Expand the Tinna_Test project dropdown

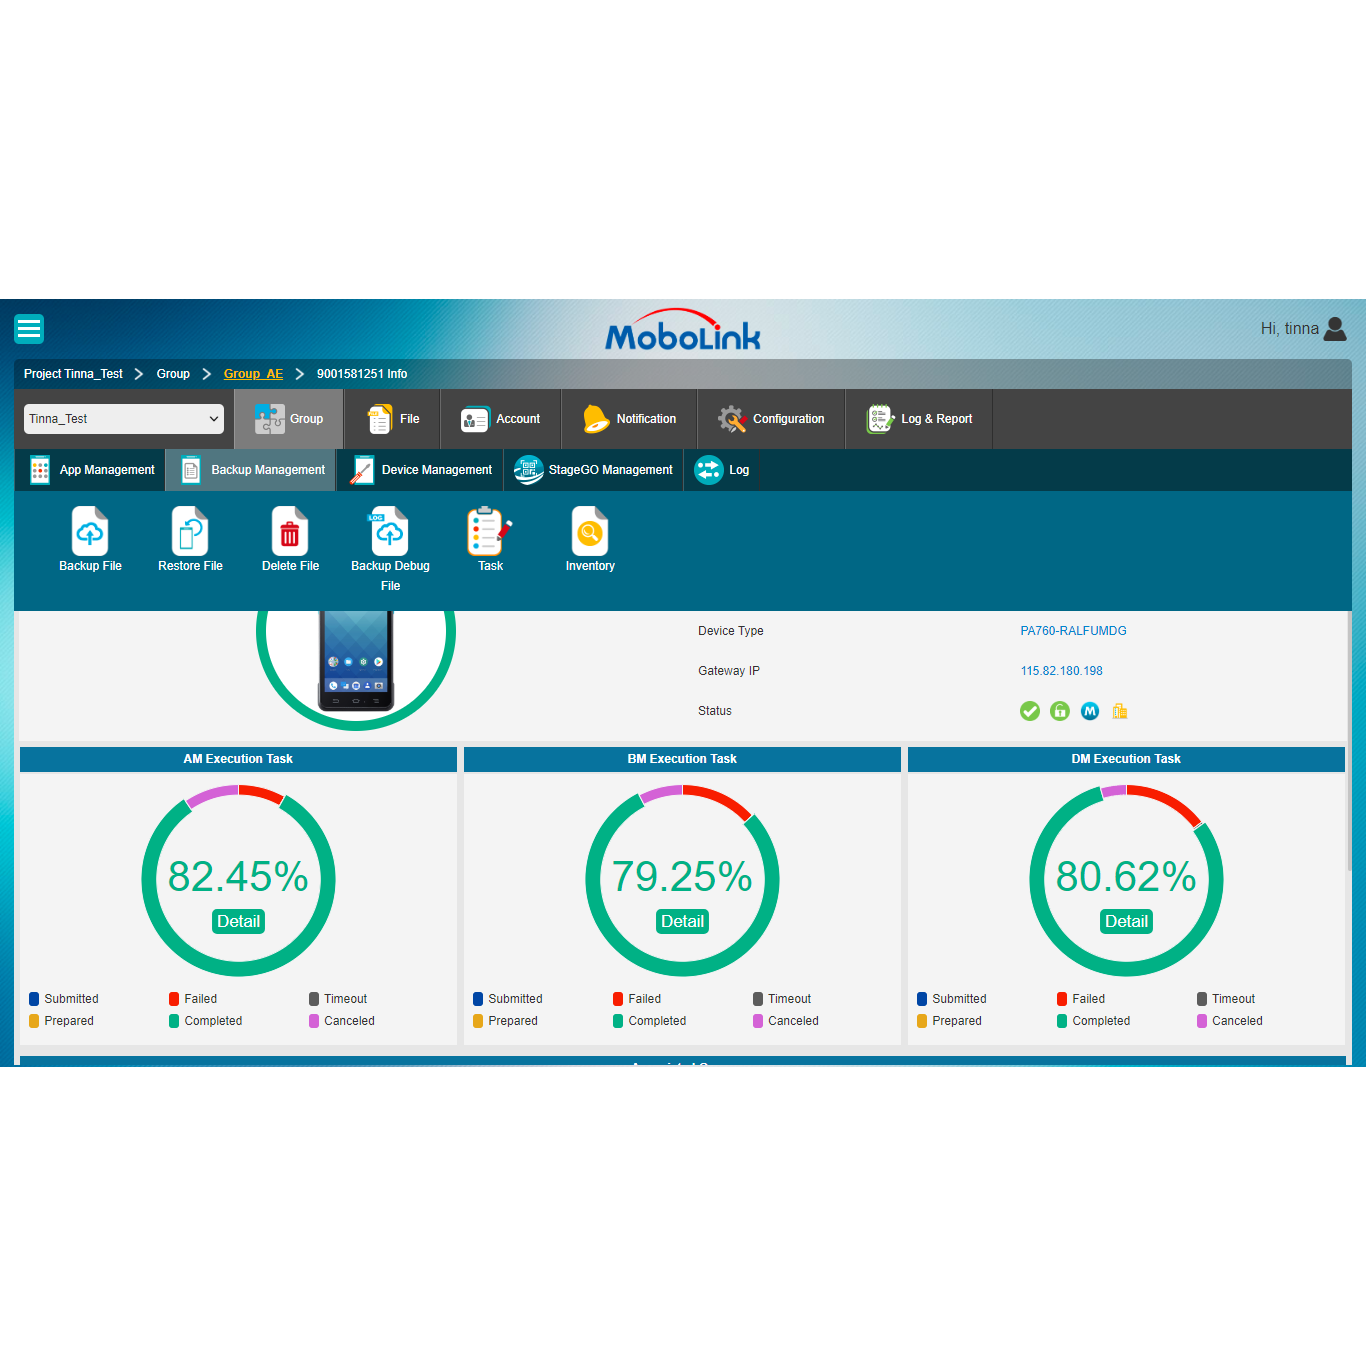click(124, 419)
